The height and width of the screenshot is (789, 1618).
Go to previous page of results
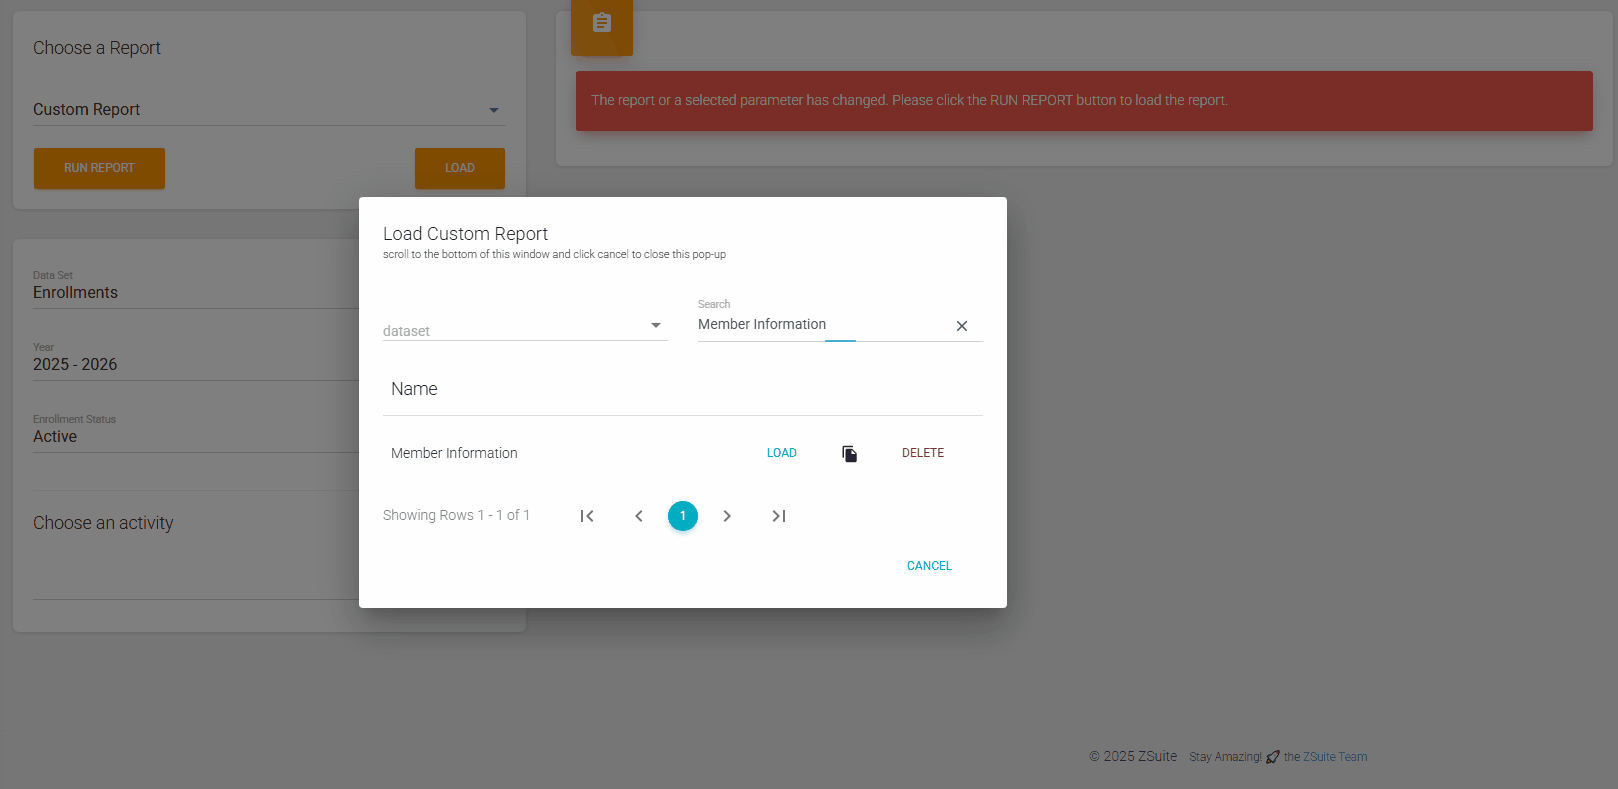click(x=639, y=516)
